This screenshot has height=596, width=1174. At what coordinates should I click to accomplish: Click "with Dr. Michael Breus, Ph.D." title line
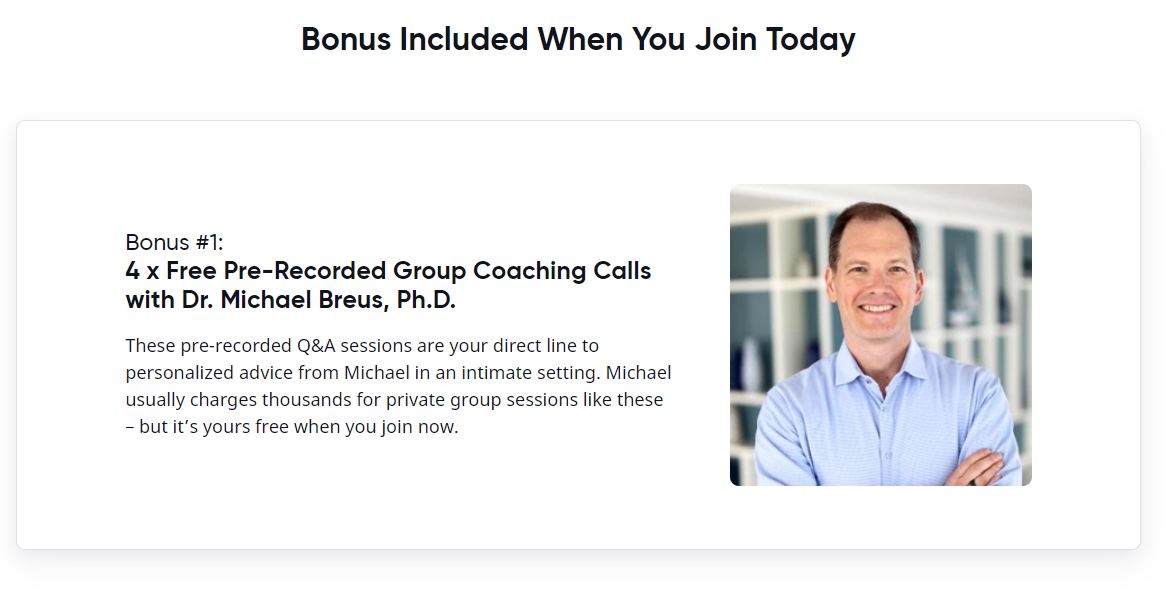pyautogui.click(x=290, y=300)
